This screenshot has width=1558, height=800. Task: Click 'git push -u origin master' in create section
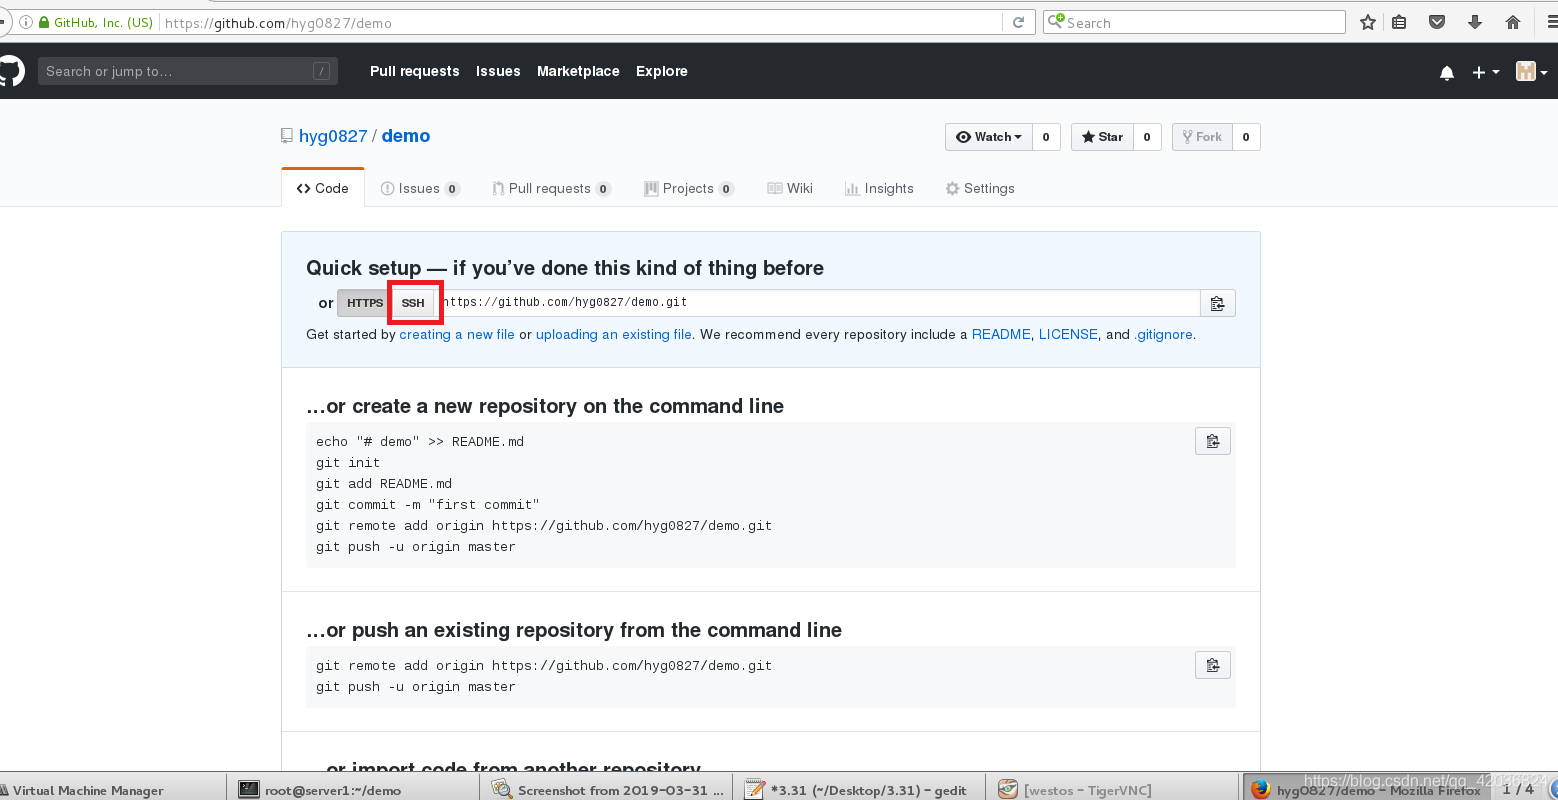tap(416, 546)
